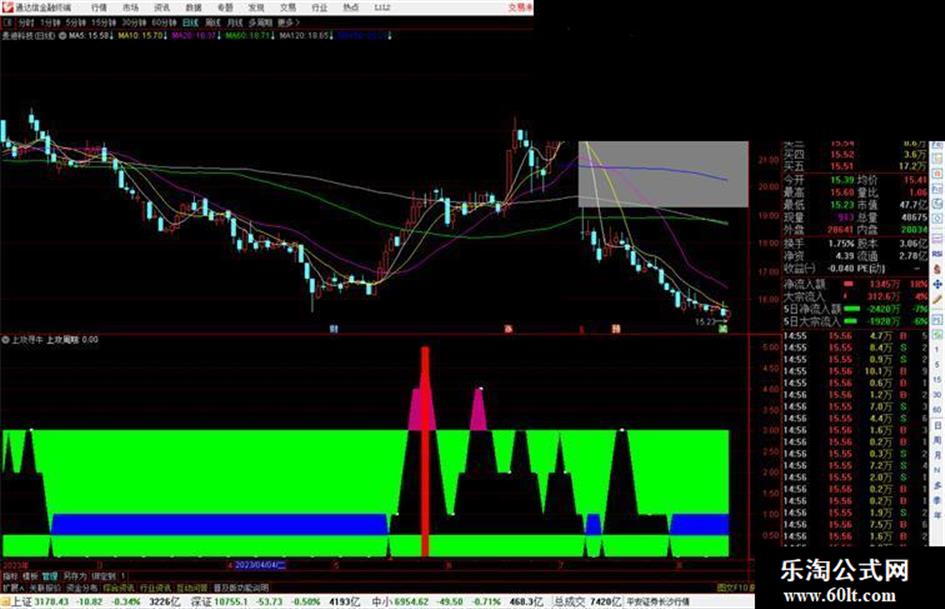This screenshot has width=945, height=609.
Task: Open the 行业资讯 bottom tab
Action: pyautogui.click(x=155, y=587)
